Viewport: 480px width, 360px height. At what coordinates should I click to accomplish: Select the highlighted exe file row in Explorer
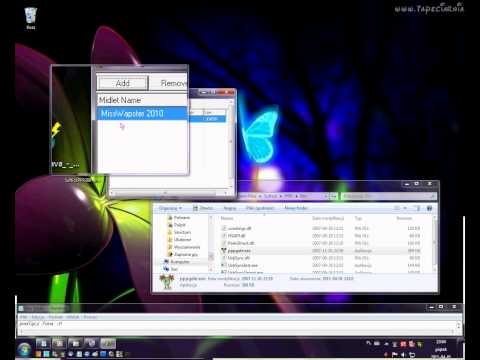coord(320,250)
